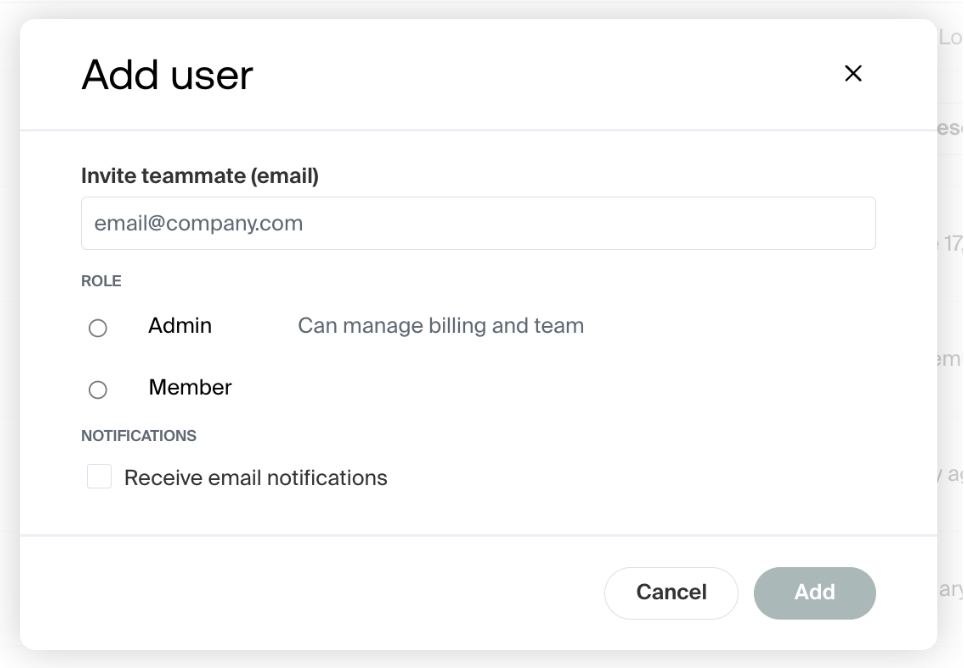Click the 'Invite teammate (email)' field label
Screen dimensions: 964x668
pyautogui.click(x=200, y=176)
